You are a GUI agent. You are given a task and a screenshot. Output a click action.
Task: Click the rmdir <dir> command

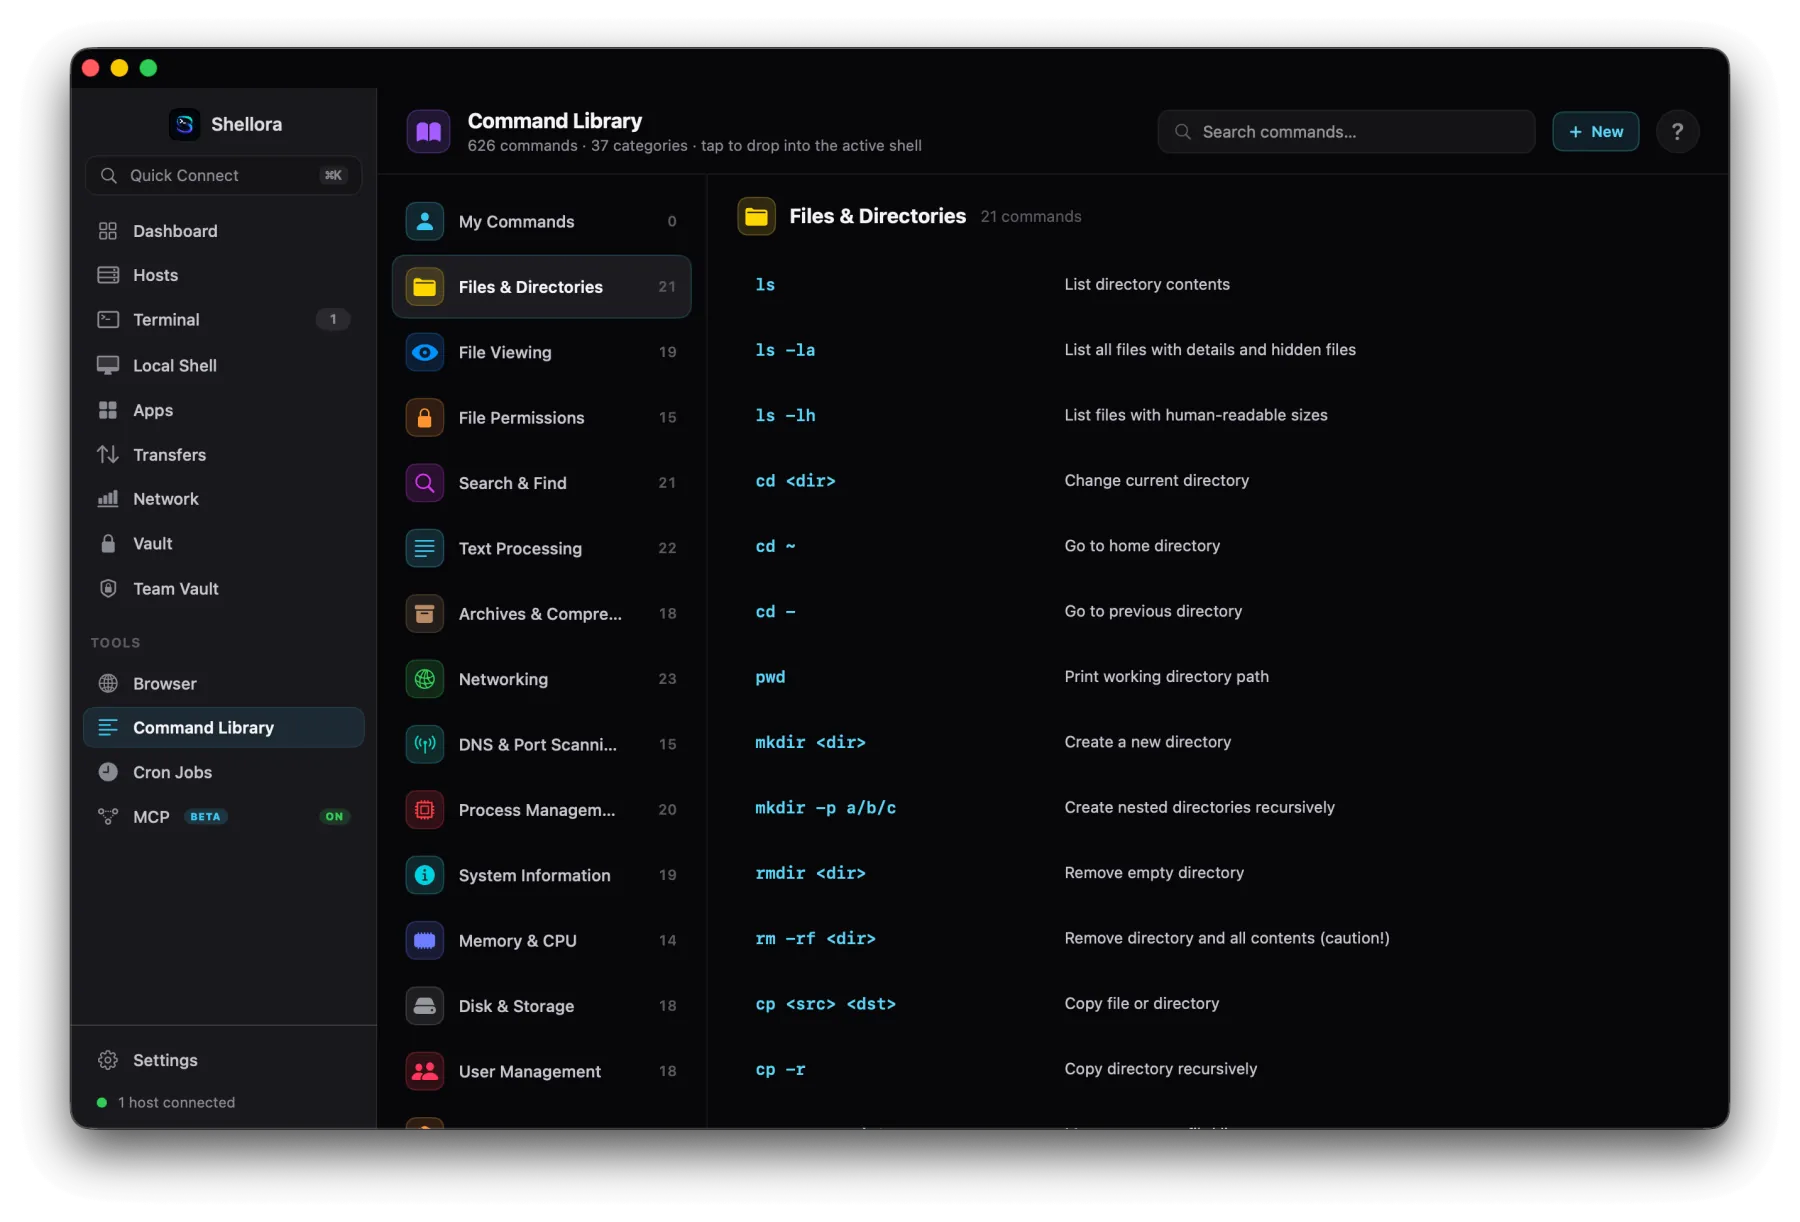pyautogui.click(x=810, y=873)
